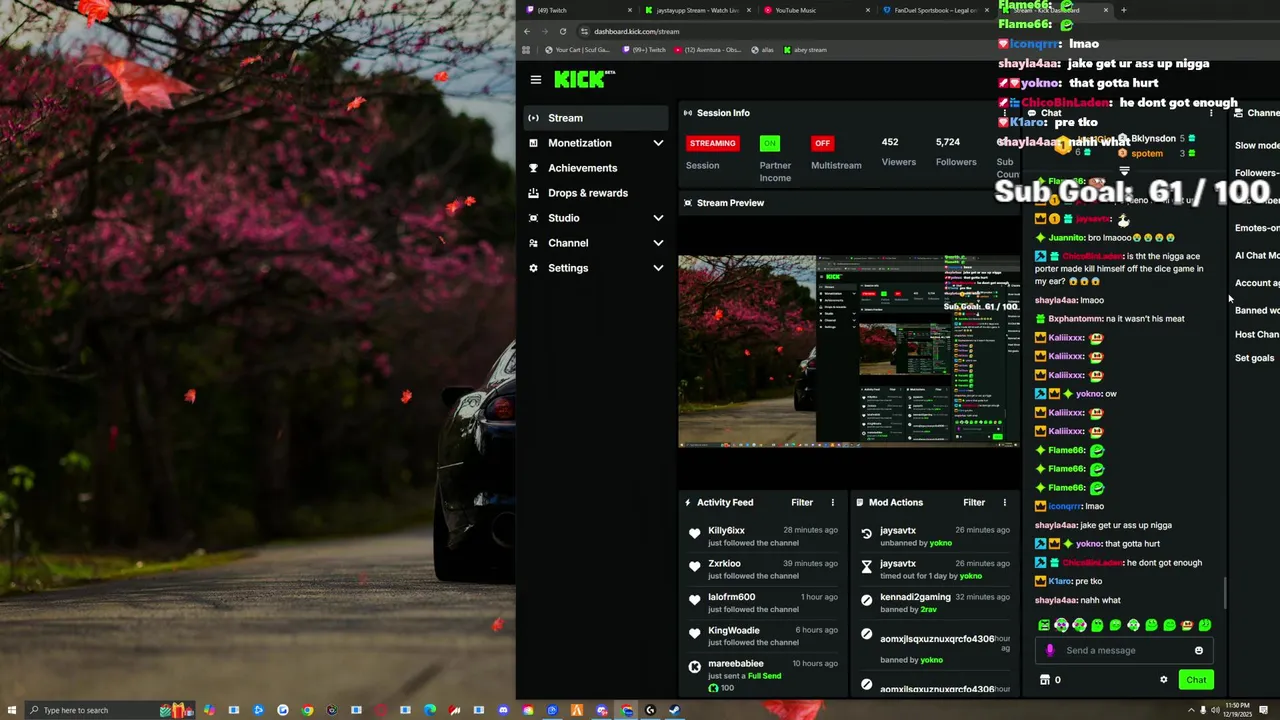1280x720 pixels.
Task: Insert the burger-like emote in the emote row
Action: coord(1187,625)
